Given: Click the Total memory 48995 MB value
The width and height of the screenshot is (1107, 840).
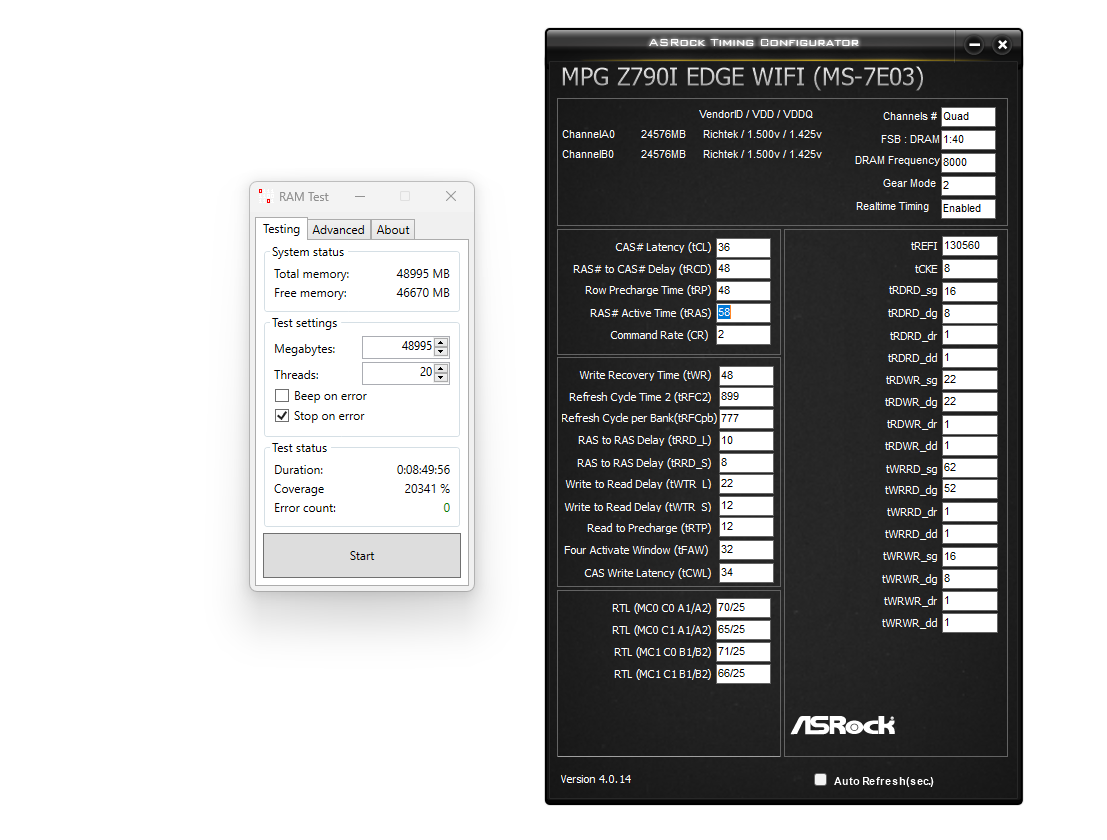Looking at the screenshot, I should tap(423, 274).
